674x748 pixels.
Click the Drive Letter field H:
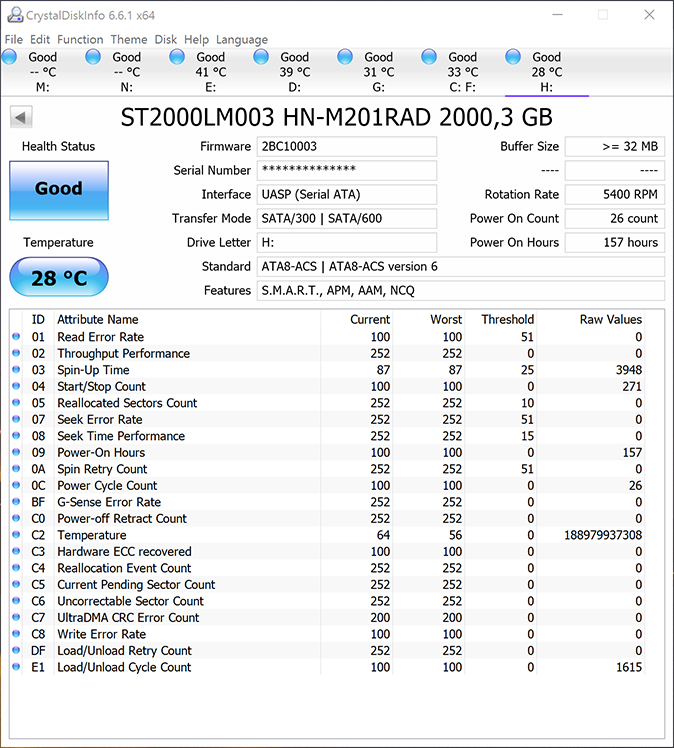click(x=347, y=242)
